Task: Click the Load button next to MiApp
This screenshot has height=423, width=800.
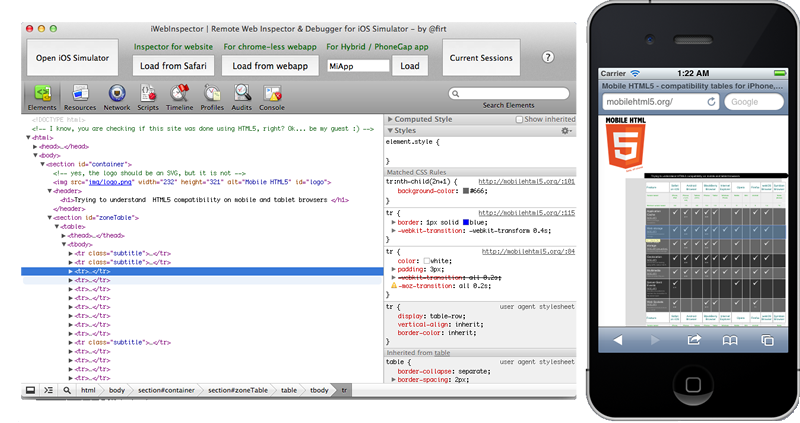Action: pyautogui.click(x=410, y=66)
